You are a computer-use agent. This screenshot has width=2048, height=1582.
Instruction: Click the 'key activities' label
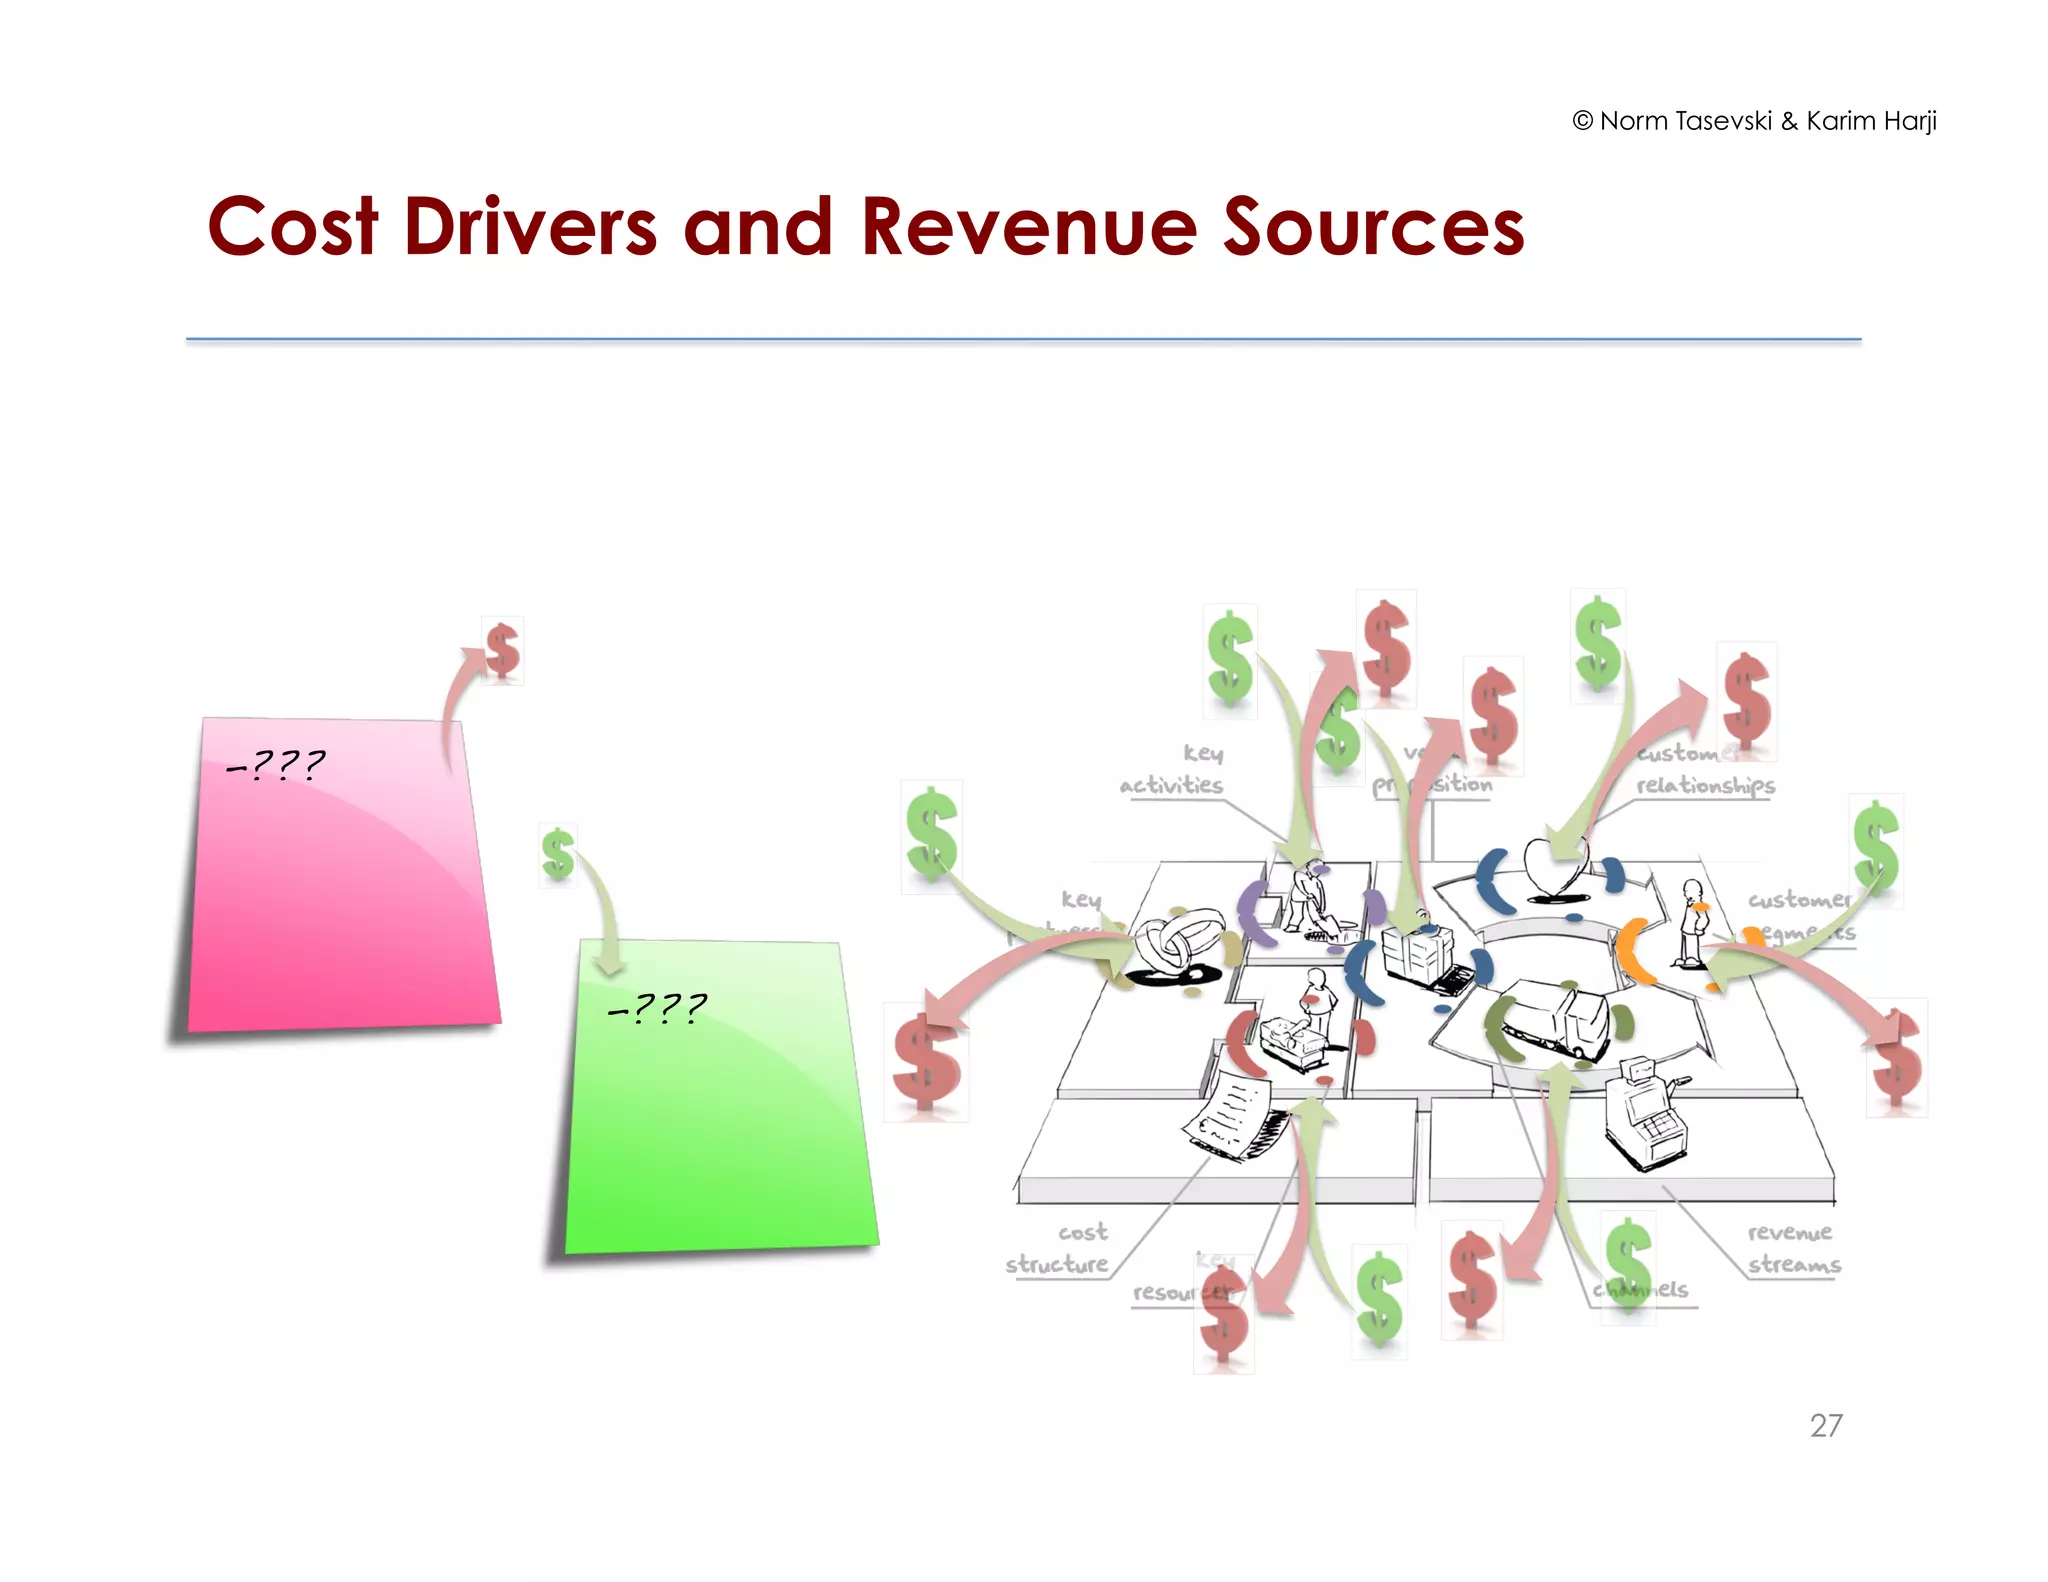pos(1172,769)
